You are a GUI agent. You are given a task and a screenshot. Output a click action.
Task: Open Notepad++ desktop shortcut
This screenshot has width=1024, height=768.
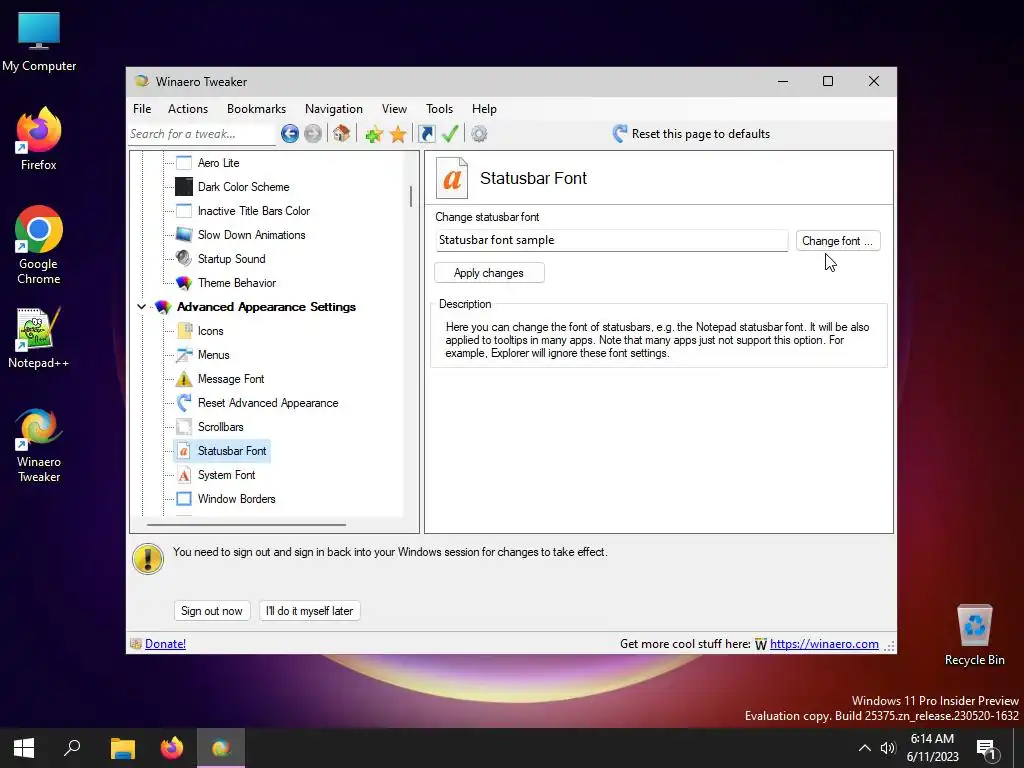pos(39,338)
